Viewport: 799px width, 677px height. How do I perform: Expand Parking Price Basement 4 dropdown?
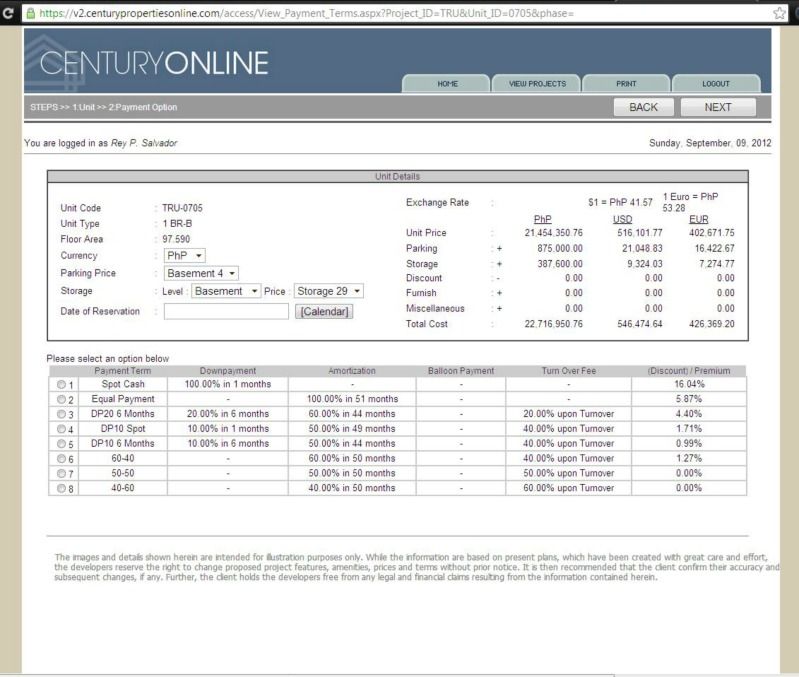201,273
